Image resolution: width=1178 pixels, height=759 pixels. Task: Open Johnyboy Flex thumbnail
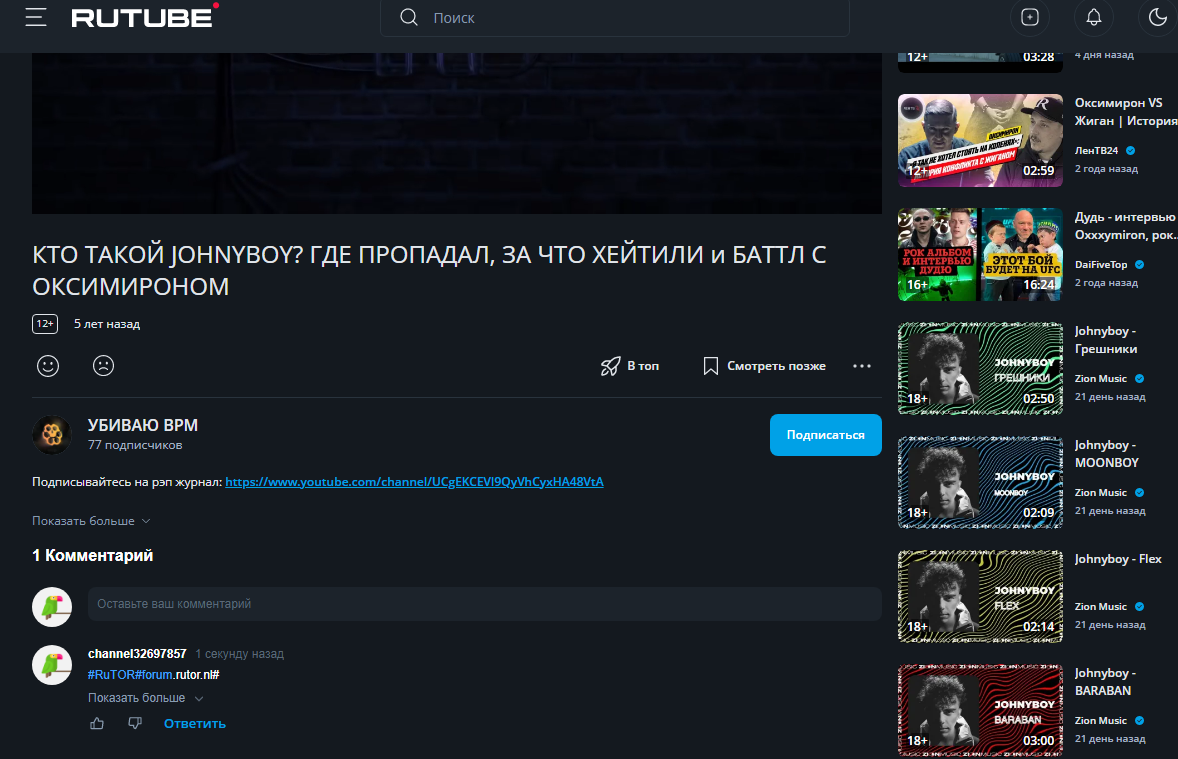(x=980, y=597)
